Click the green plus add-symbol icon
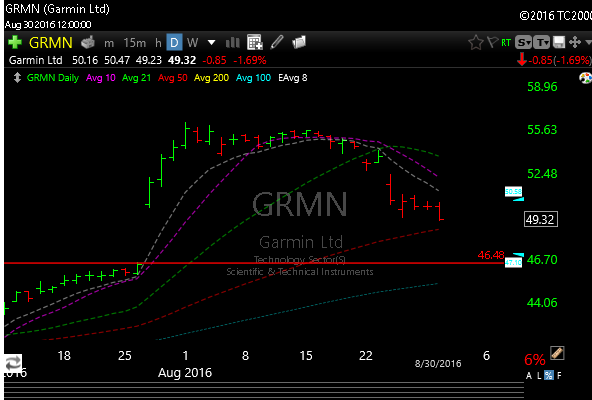 [15, 42]
